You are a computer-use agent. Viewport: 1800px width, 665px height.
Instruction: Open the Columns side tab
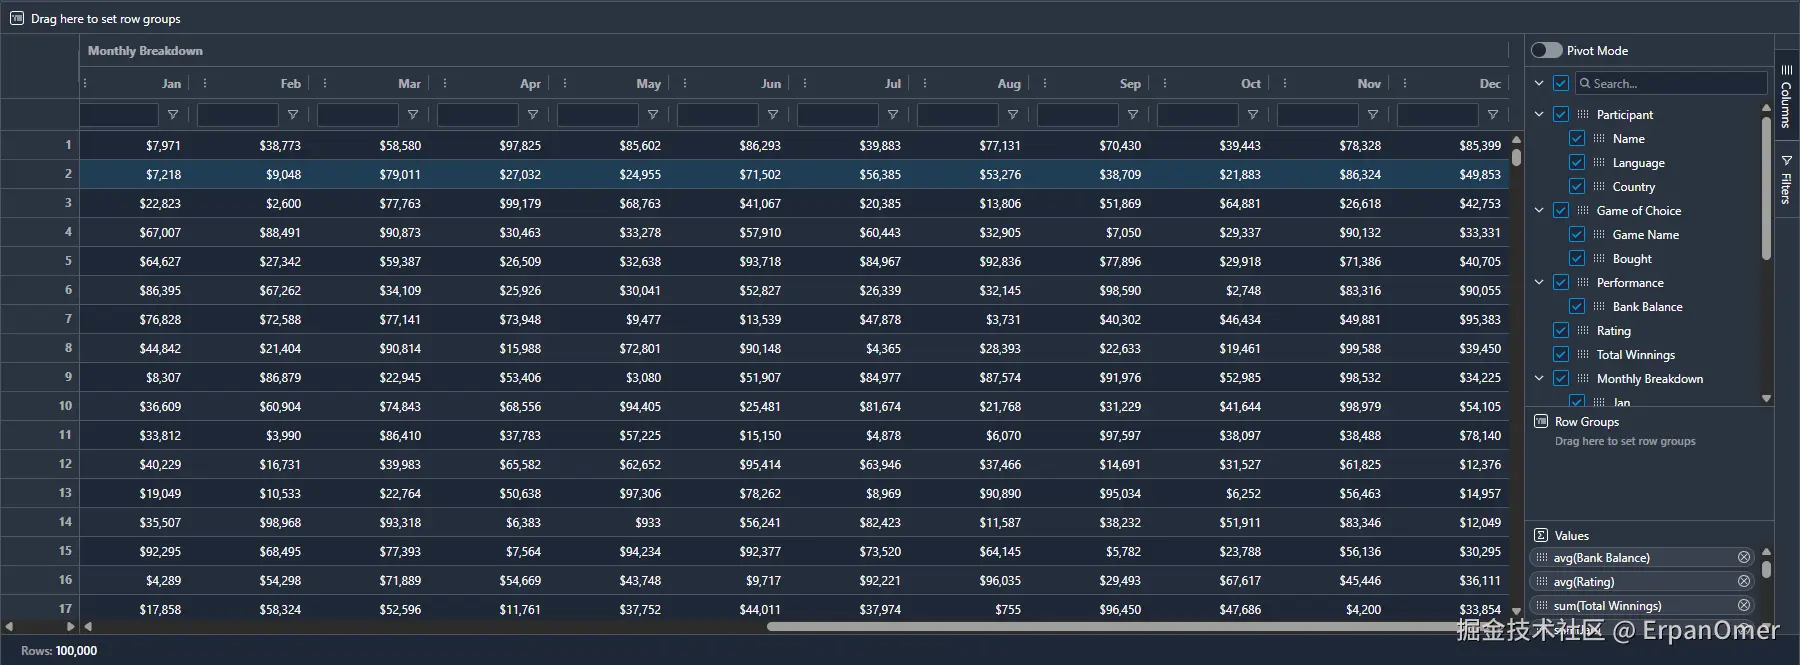click(1786, 97)
